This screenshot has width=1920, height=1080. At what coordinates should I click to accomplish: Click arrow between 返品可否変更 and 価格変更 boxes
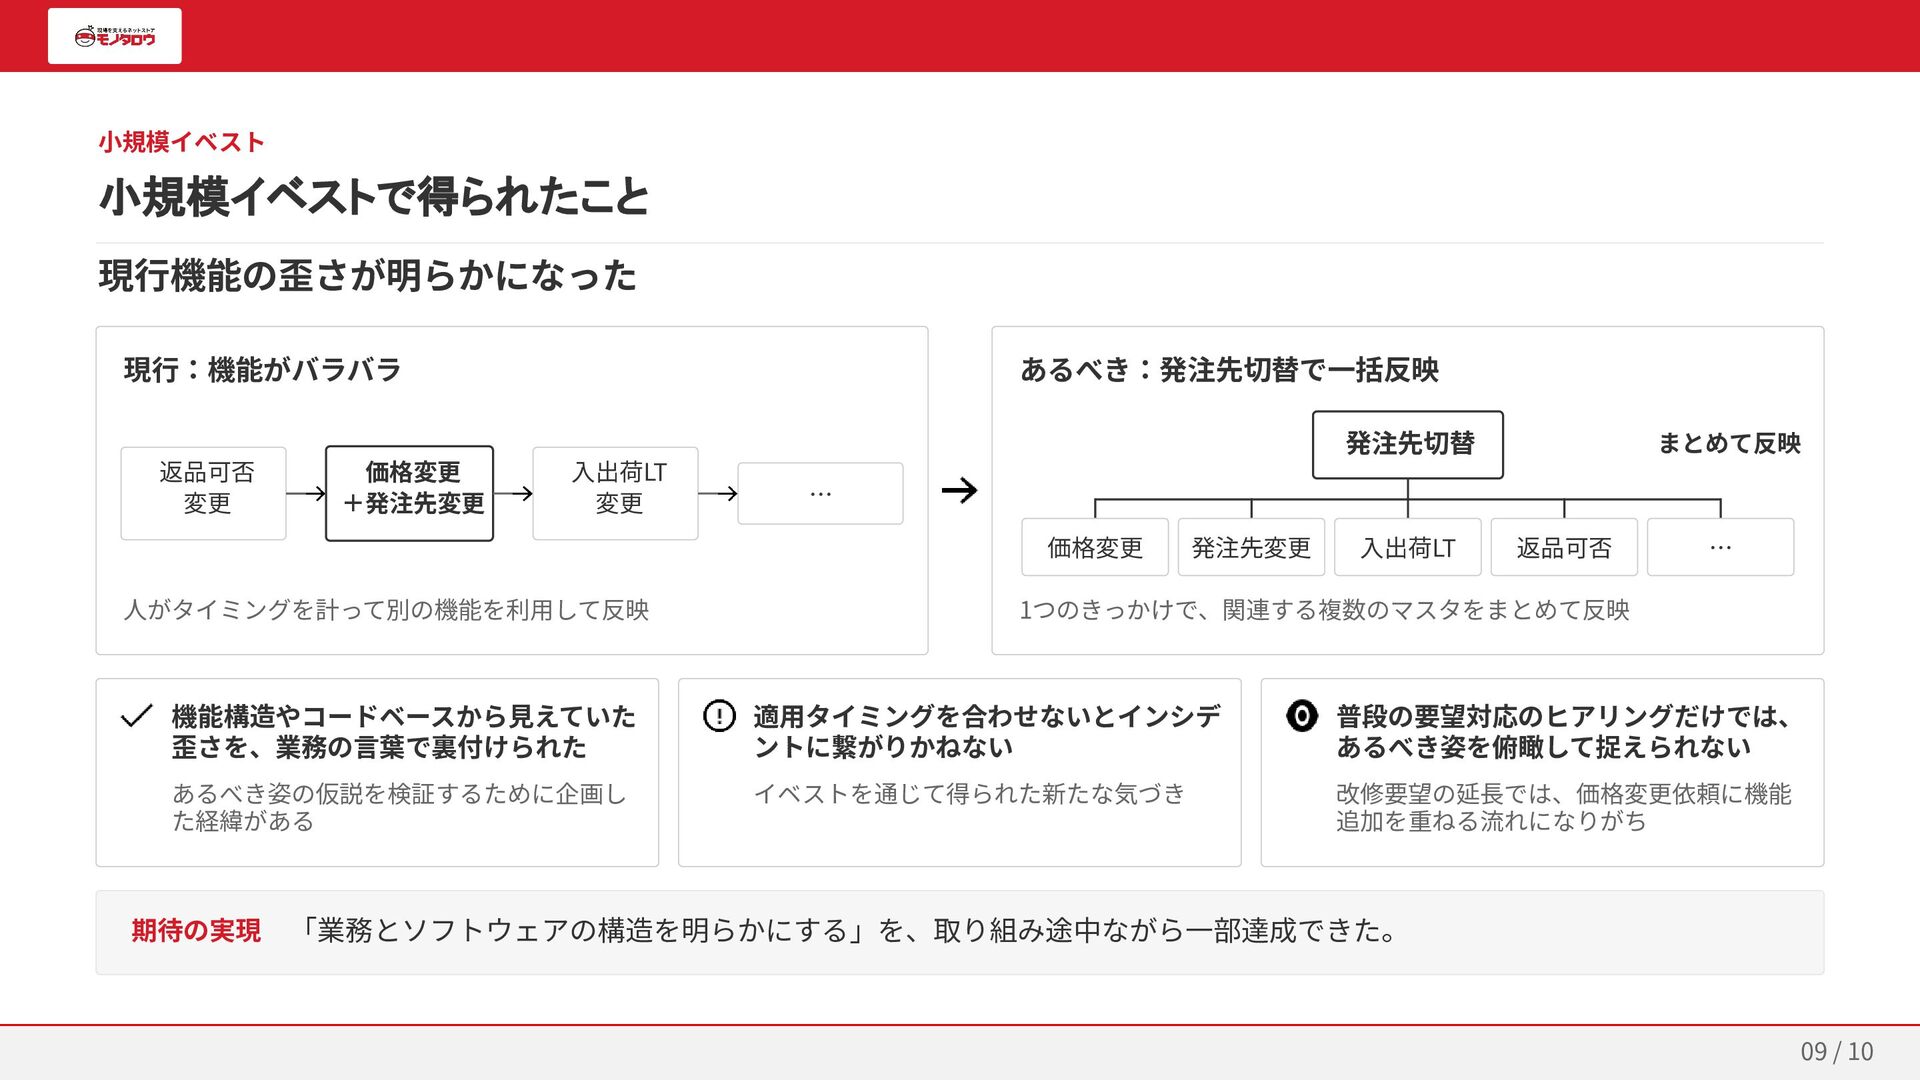pyautogui.click(x=306, y=493)
